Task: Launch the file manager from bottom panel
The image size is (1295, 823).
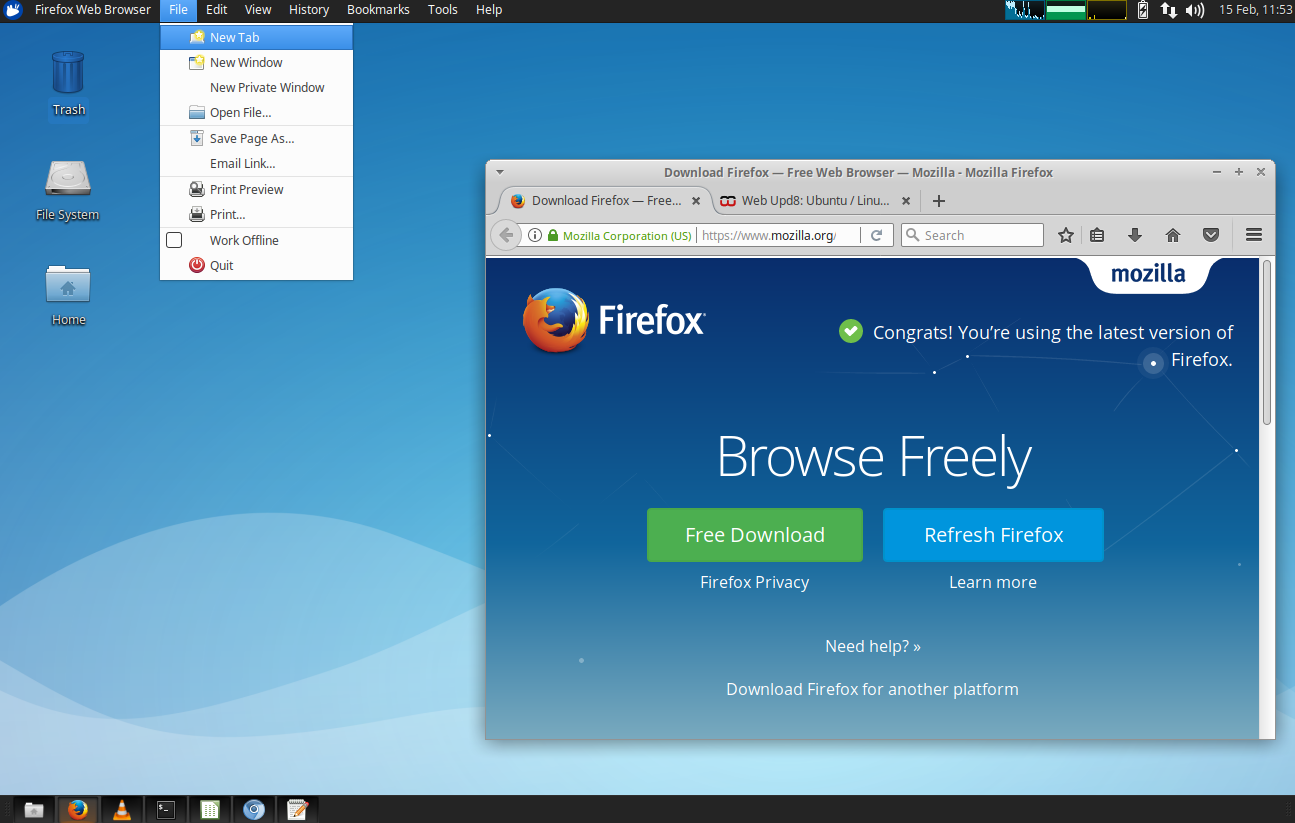Action: click(x=34, y=810)
